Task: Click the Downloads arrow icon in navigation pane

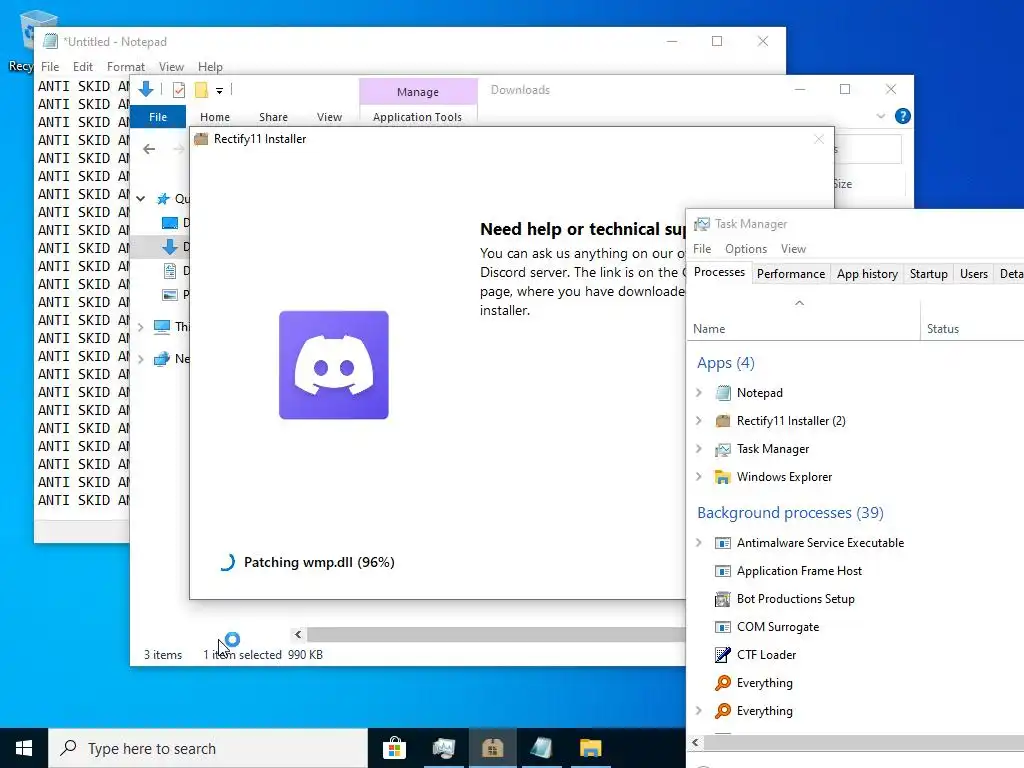Action: (170, 247)
